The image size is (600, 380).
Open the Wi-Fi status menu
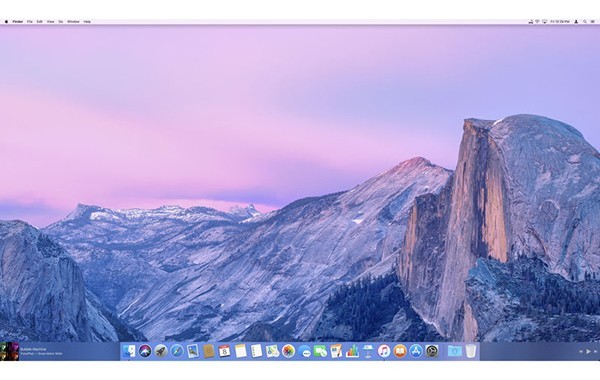(537, 22)
